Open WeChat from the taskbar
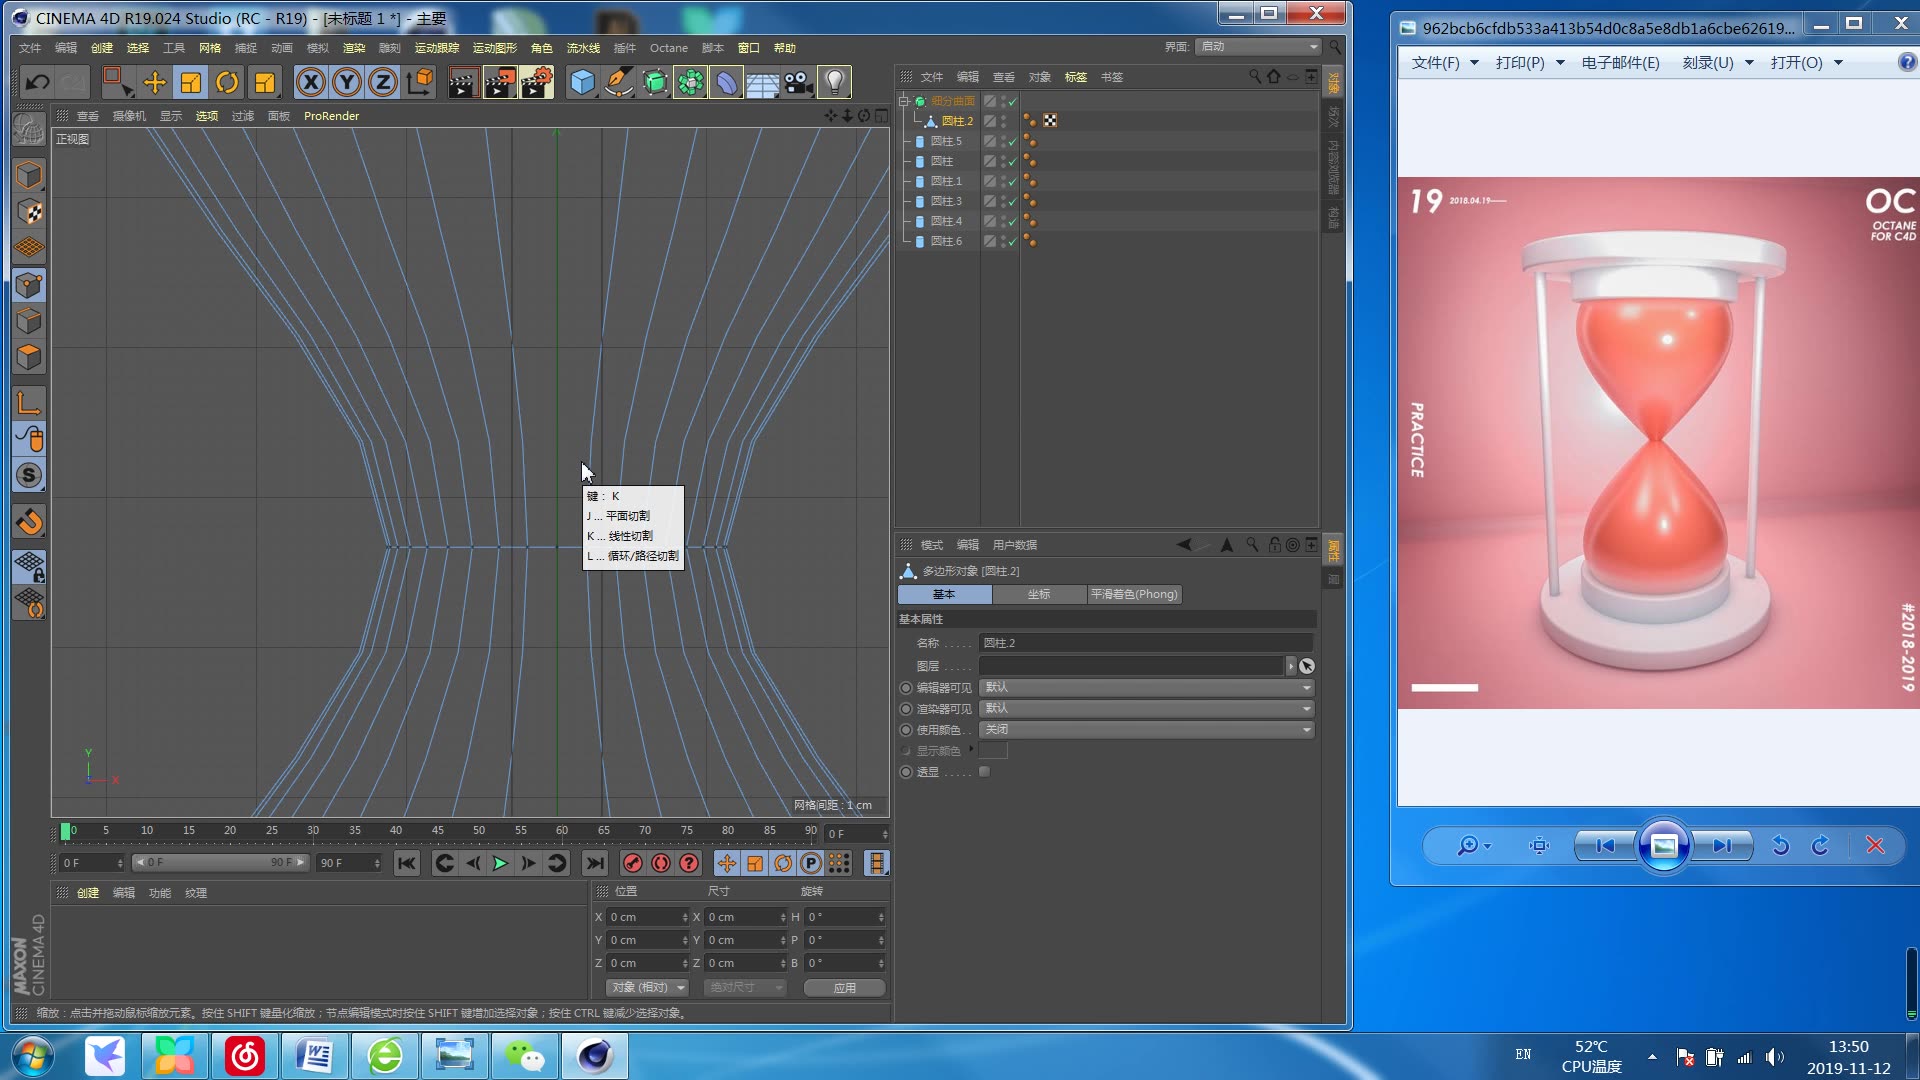1920x1080 pixels. tap(524, 1055)
